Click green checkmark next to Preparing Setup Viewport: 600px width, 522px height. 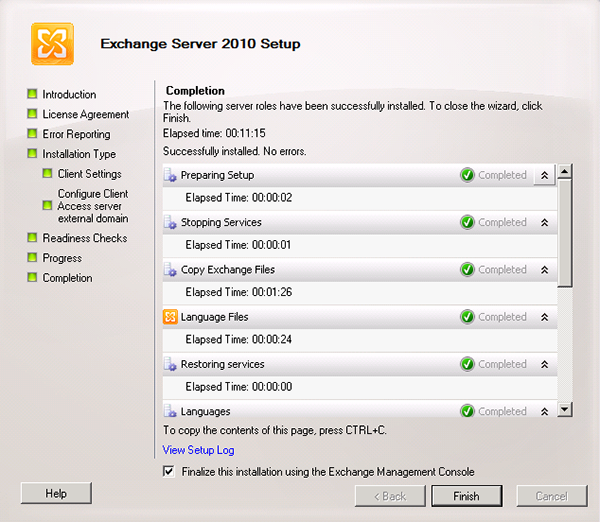tap(467, 175)
